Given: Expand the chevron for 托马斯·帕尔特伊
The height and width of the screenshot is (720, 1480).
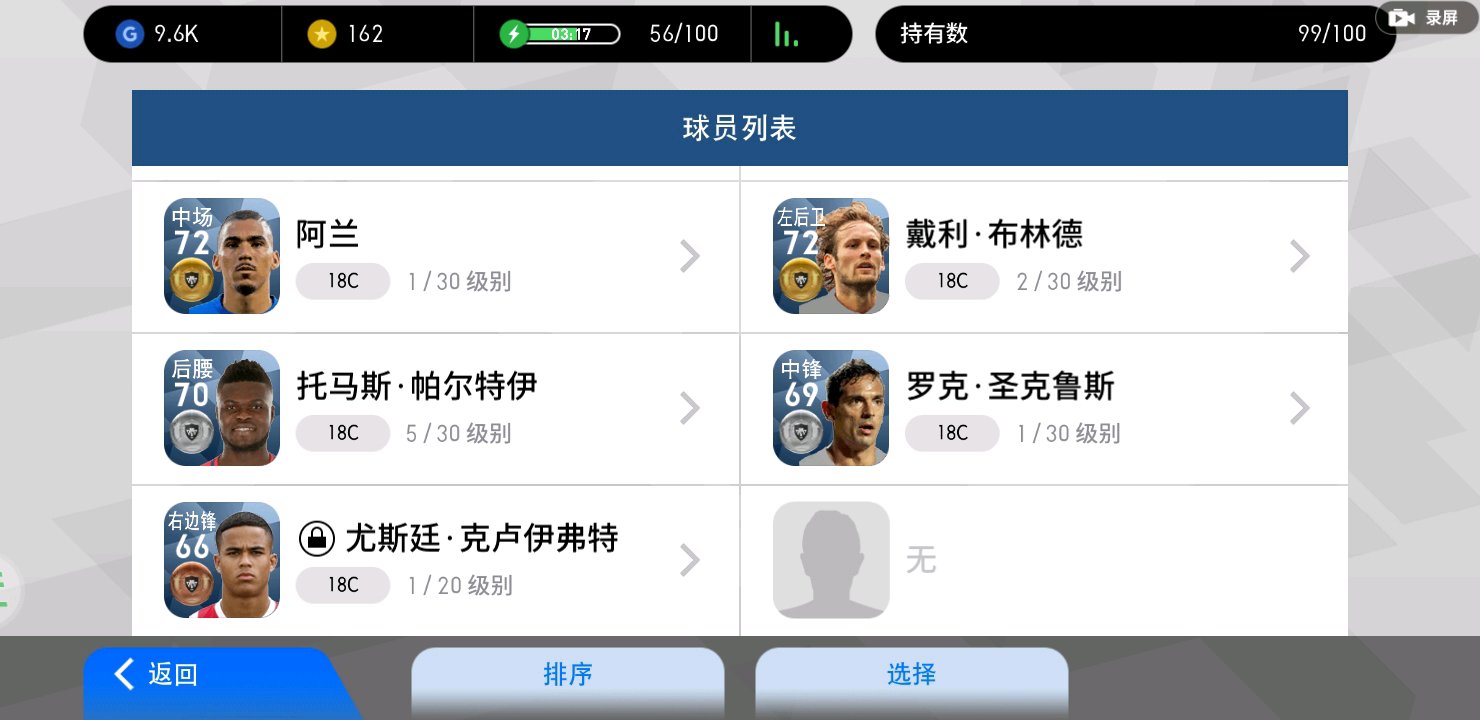Looking at the screenshot, I should [x=689, y=408].
